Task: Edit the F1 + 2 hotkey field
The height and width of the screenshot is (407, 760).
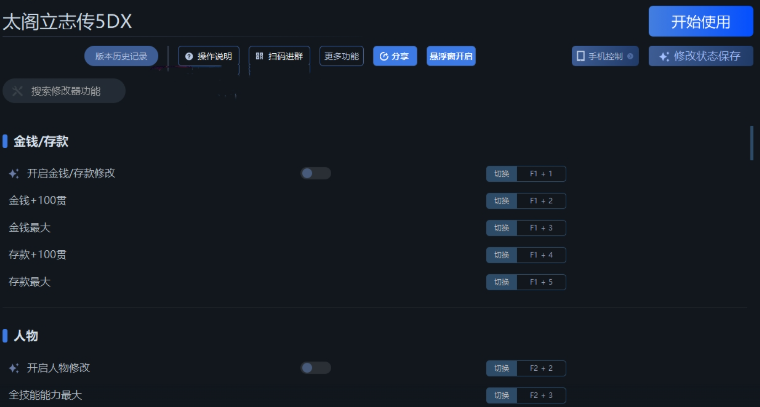Action: coord(541,201)
